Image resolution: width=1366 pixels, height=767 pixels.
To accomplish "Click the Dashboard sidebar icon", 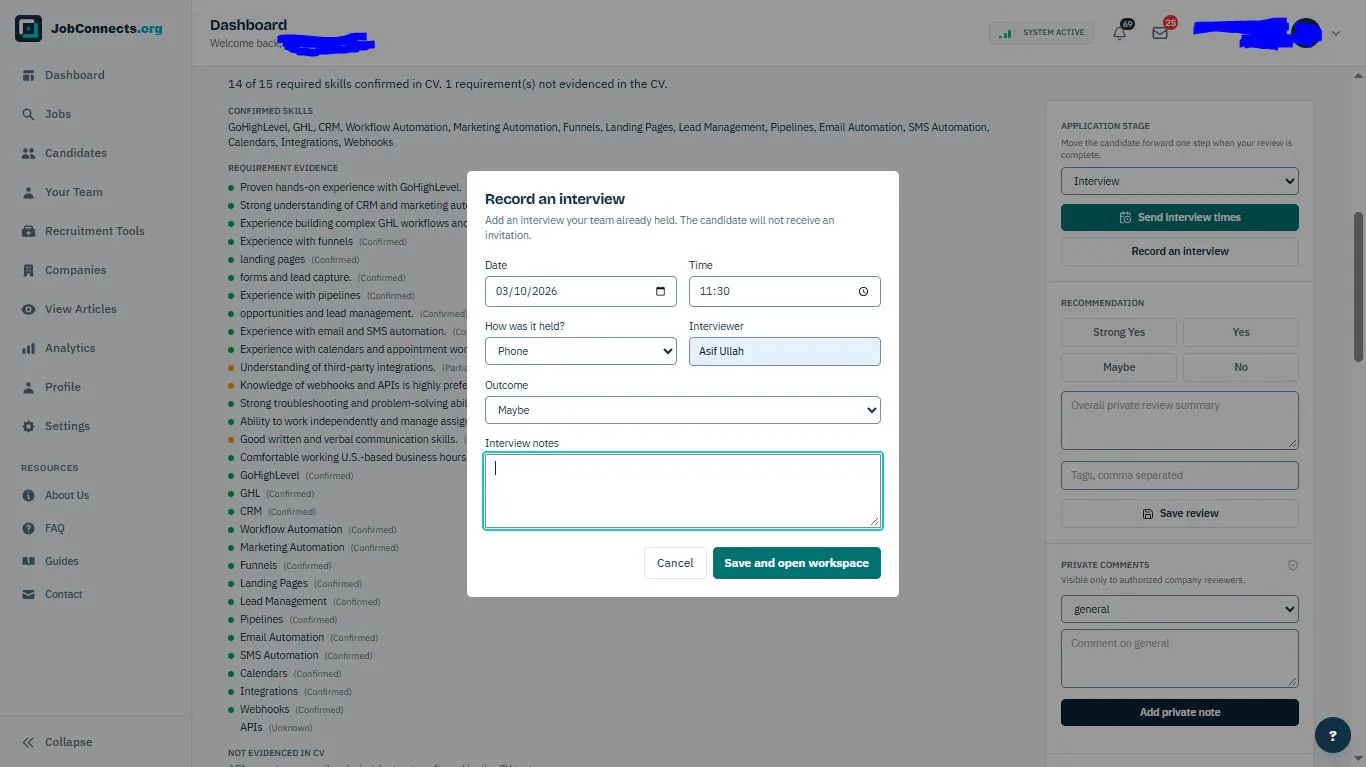I will [28, 75].
